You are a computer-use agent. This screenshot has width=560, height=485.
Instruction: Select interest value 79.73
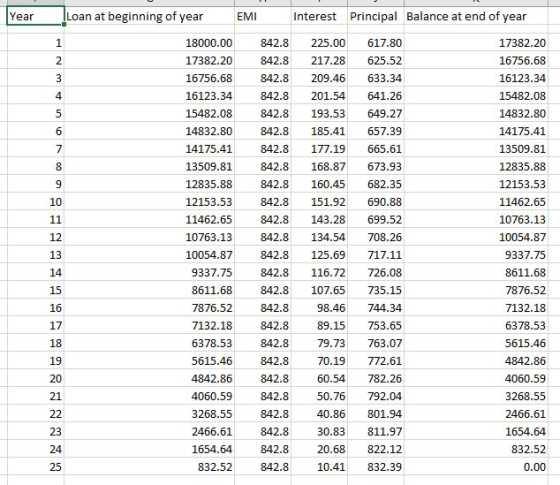[319, 343]
